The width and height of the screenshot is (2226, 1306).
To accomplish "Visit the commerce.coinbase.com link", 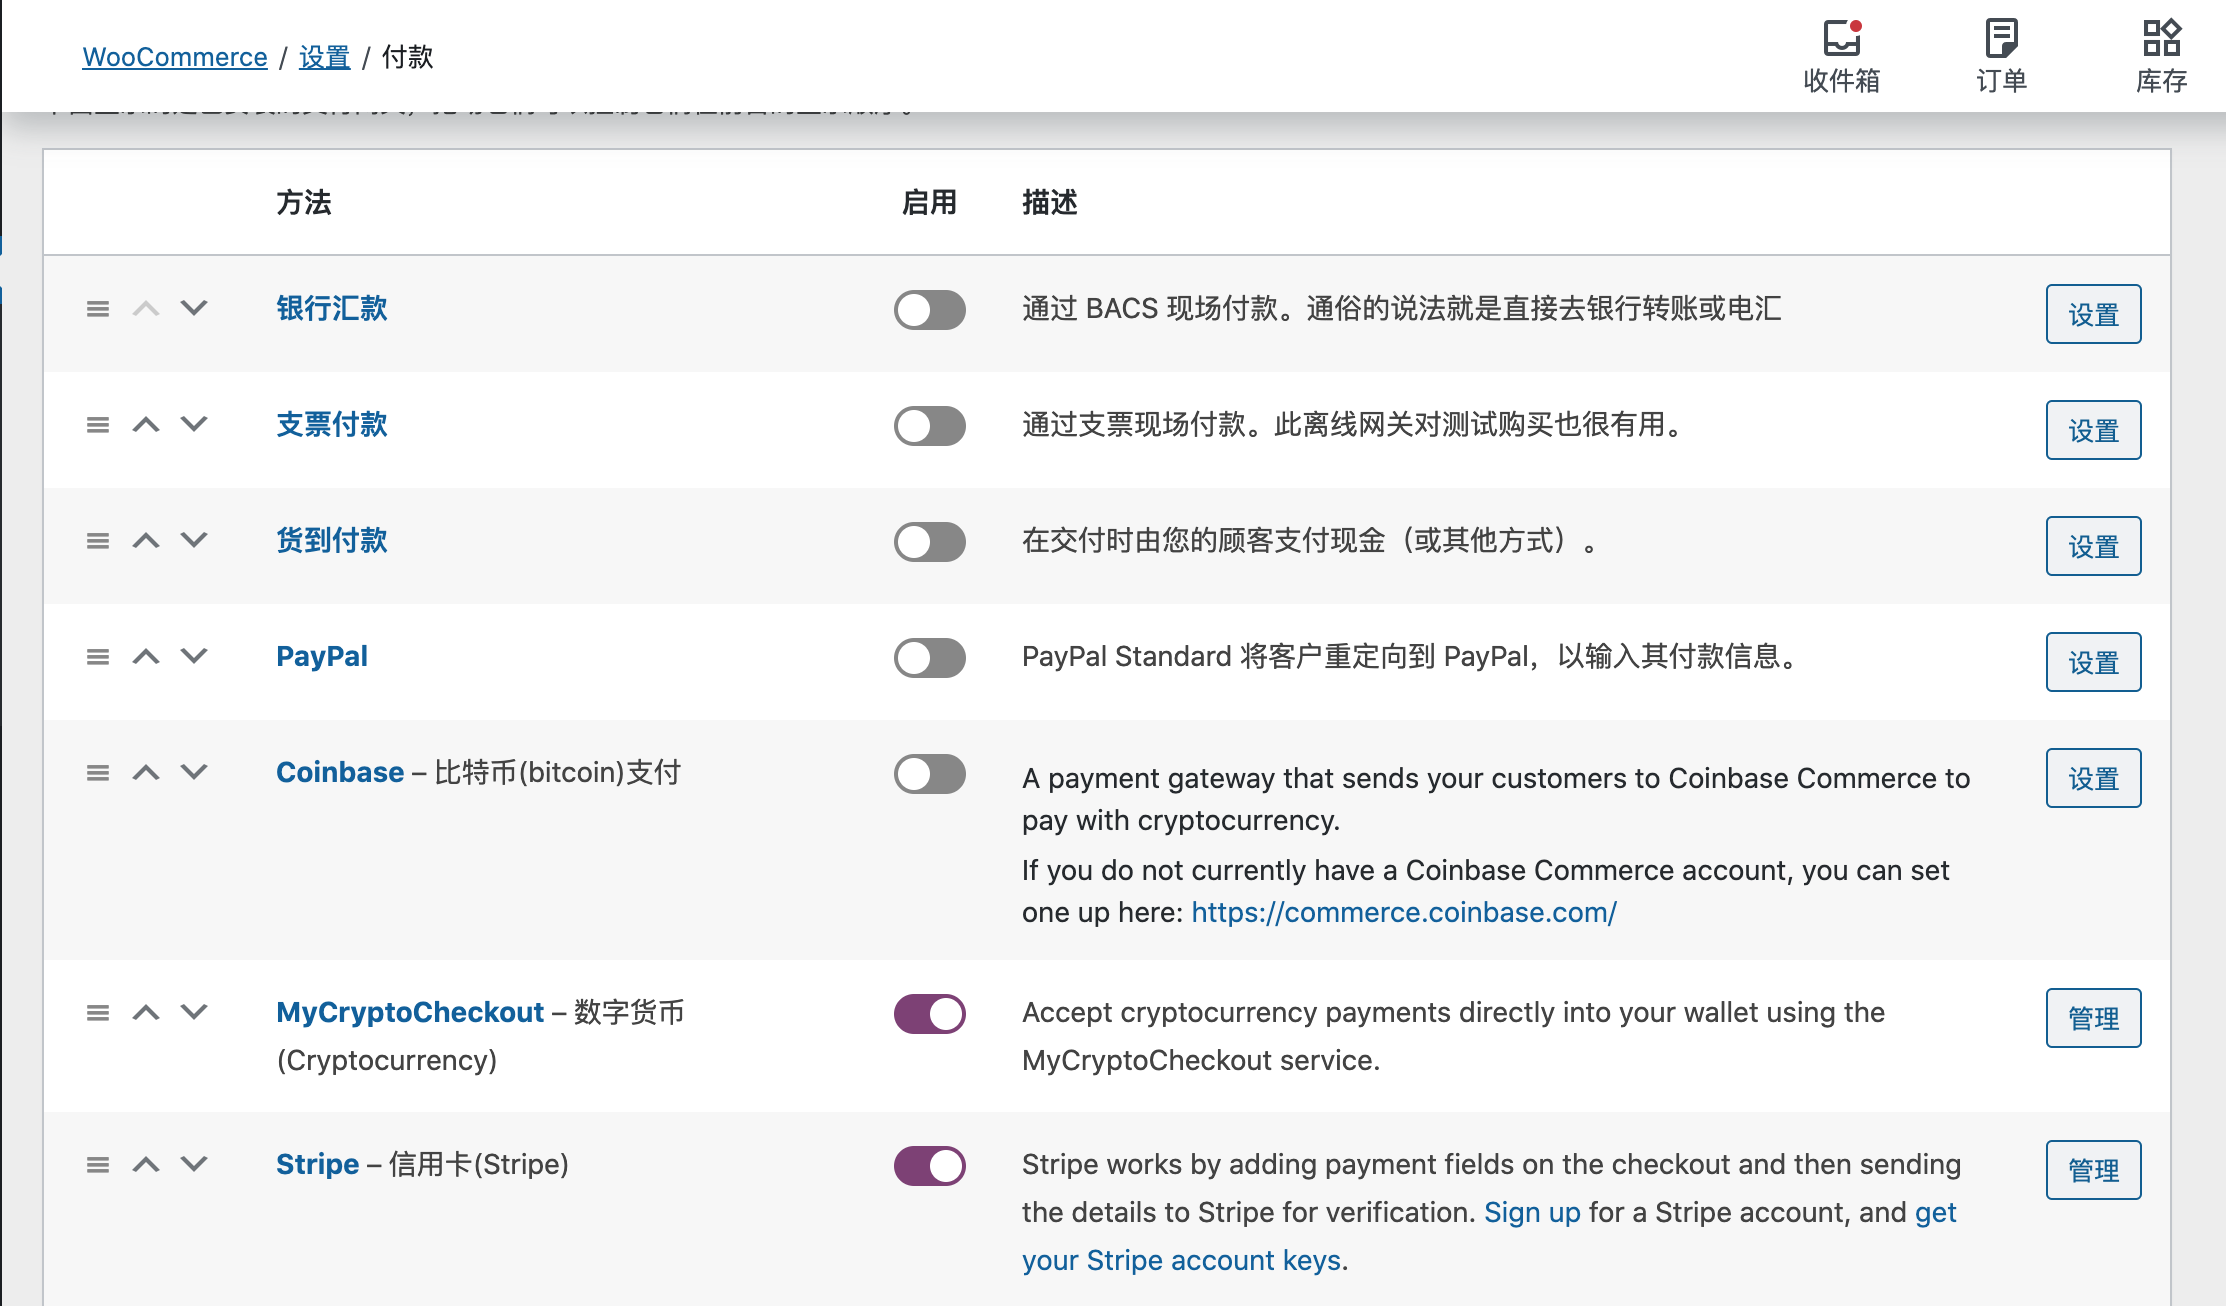I will (x=1404, y=912).
